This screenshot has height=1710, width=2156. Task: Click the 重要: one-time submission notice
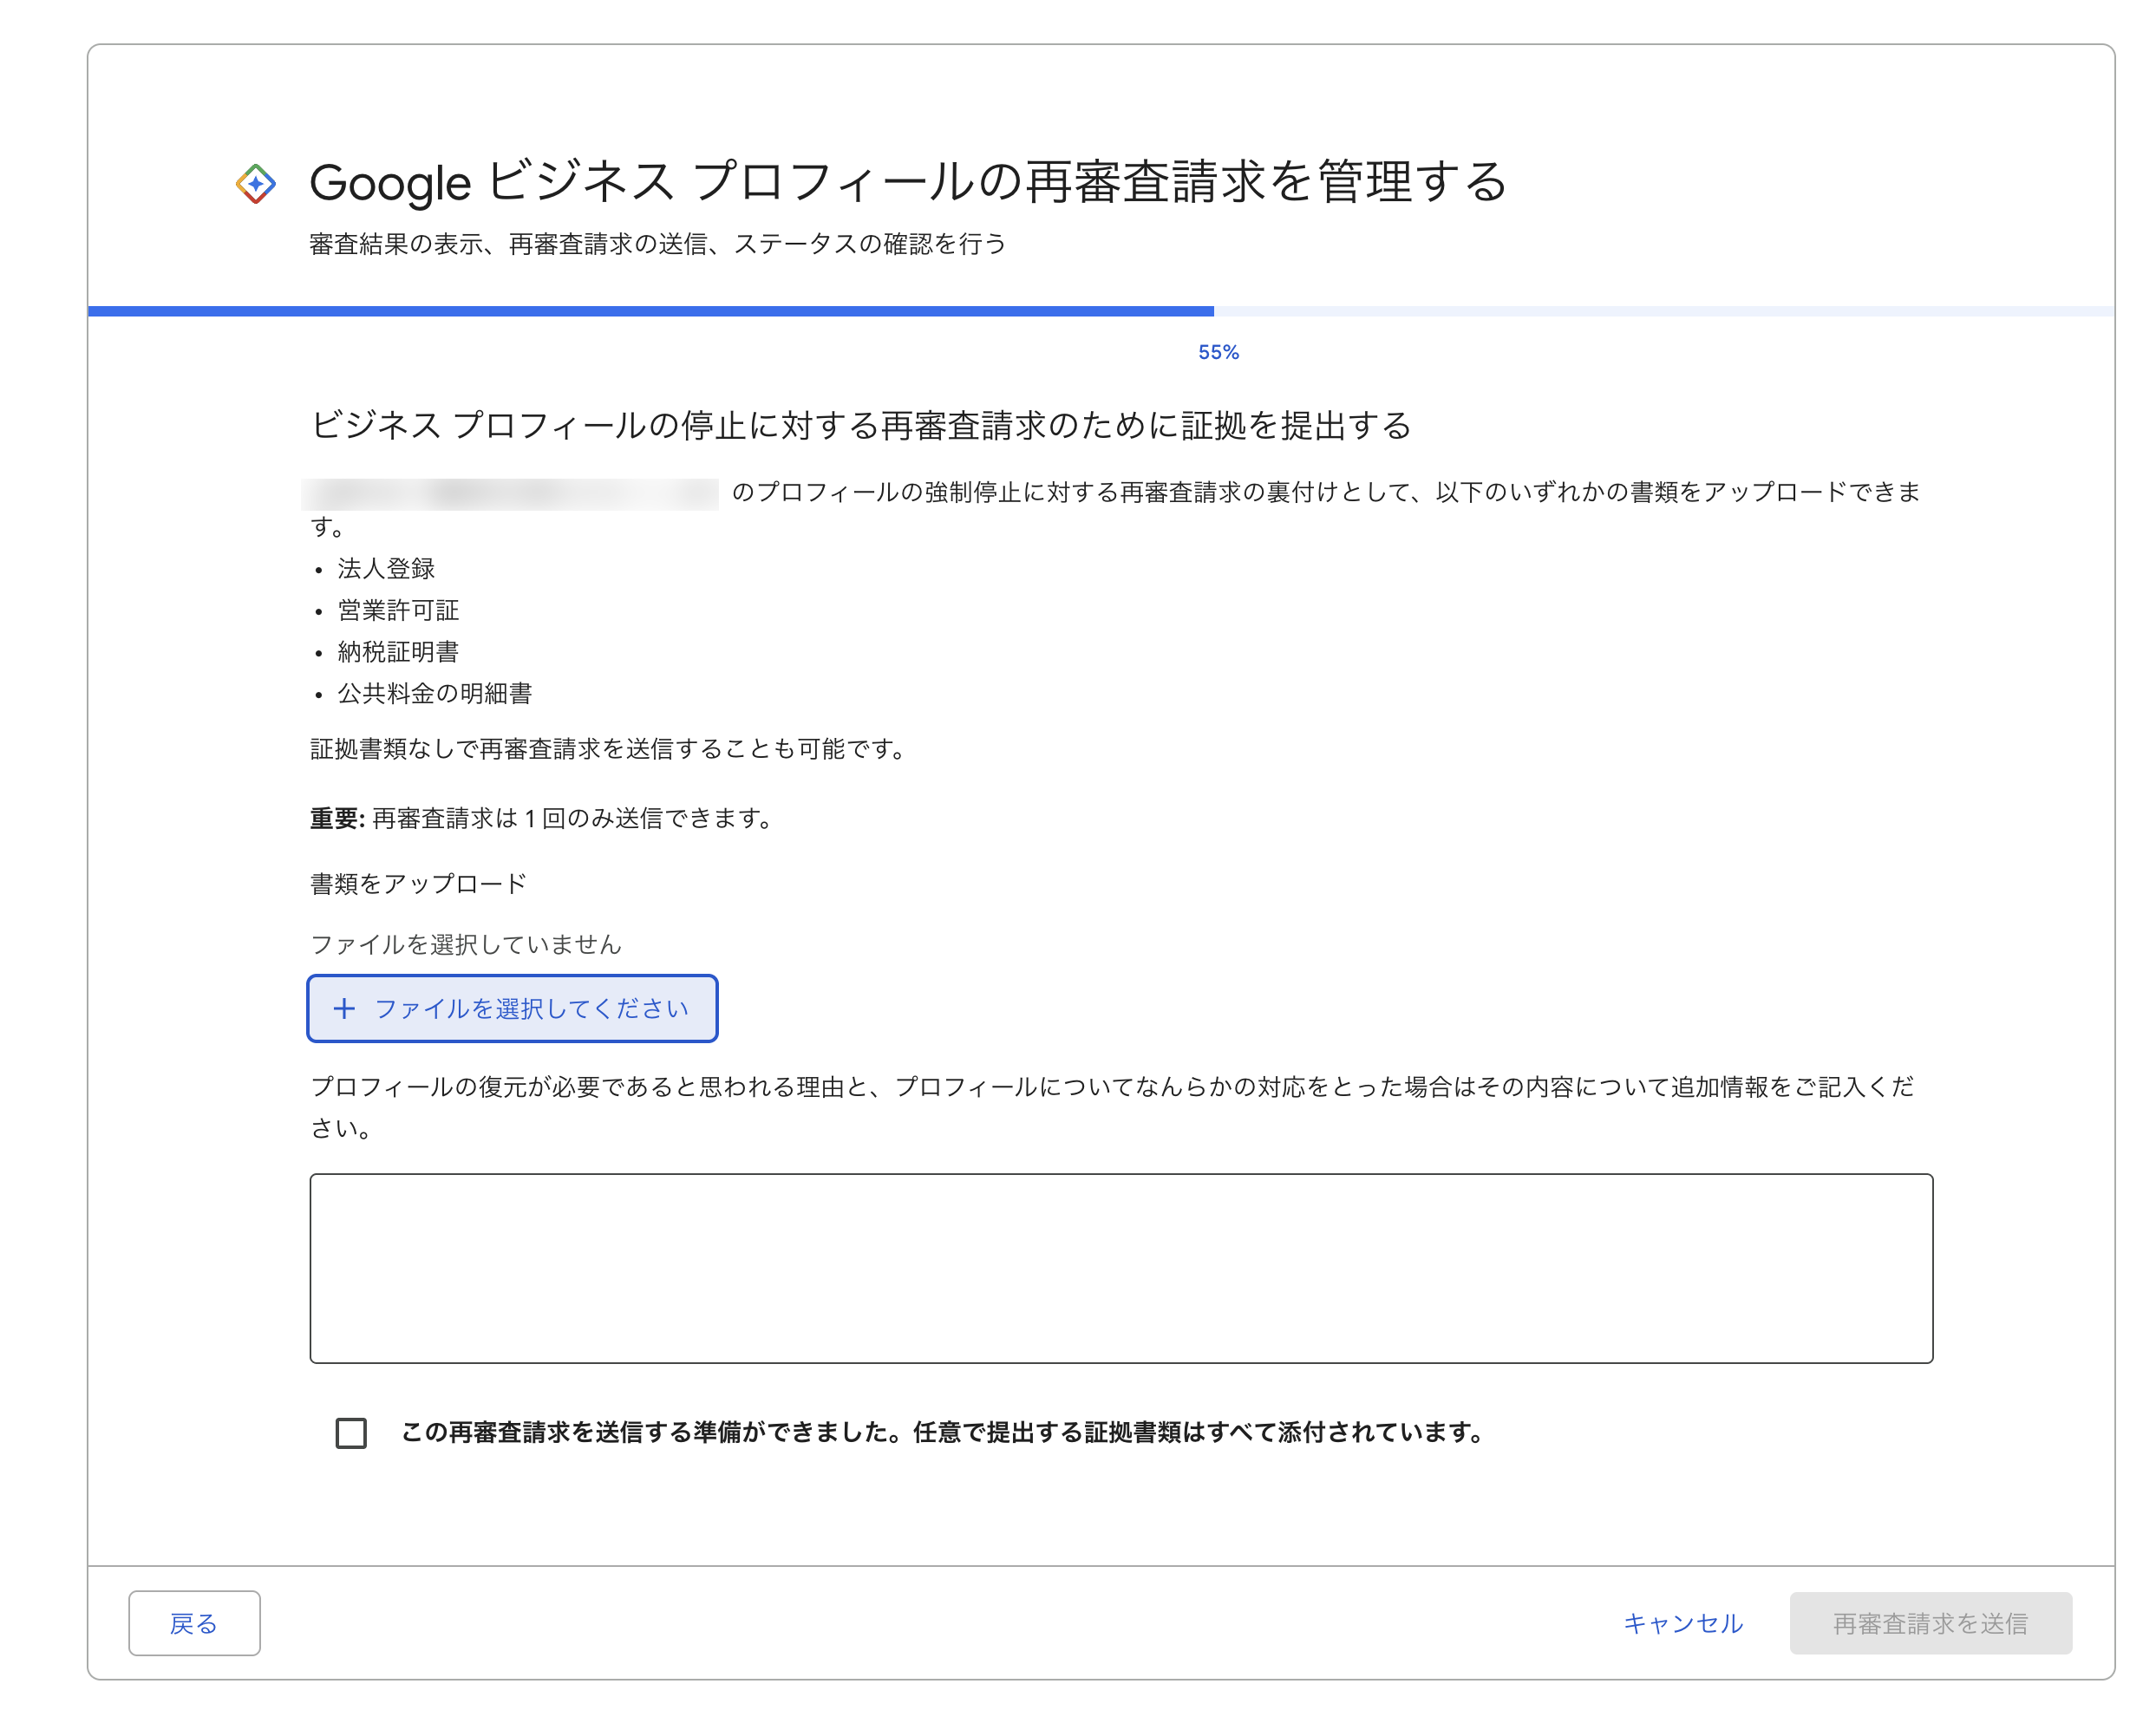click(x=543, y=818)
